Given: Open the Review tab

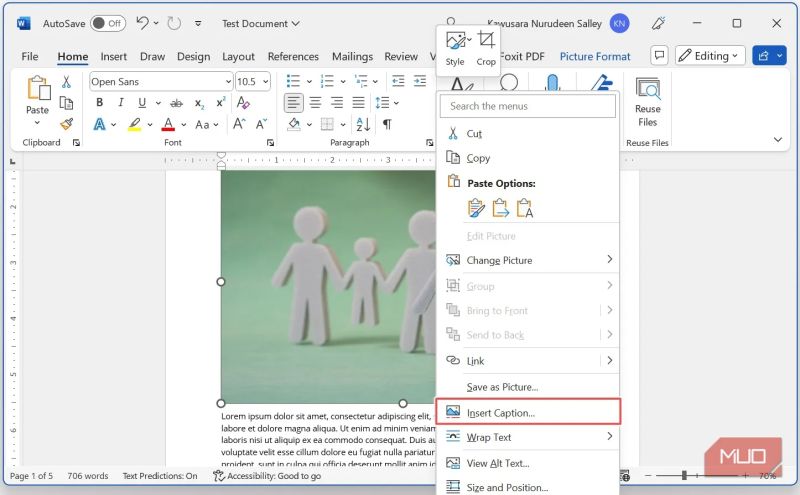Looking at the screenshot, I should 401,56.
